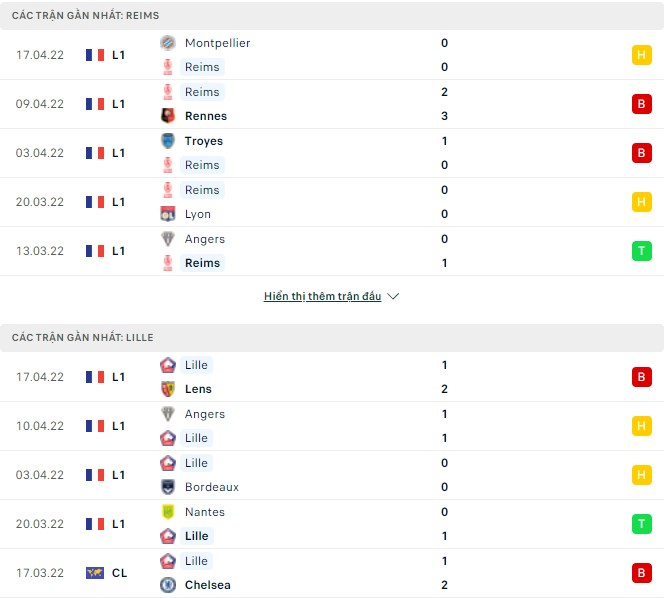Click the Montpellier club crest icon

[168, 43]
